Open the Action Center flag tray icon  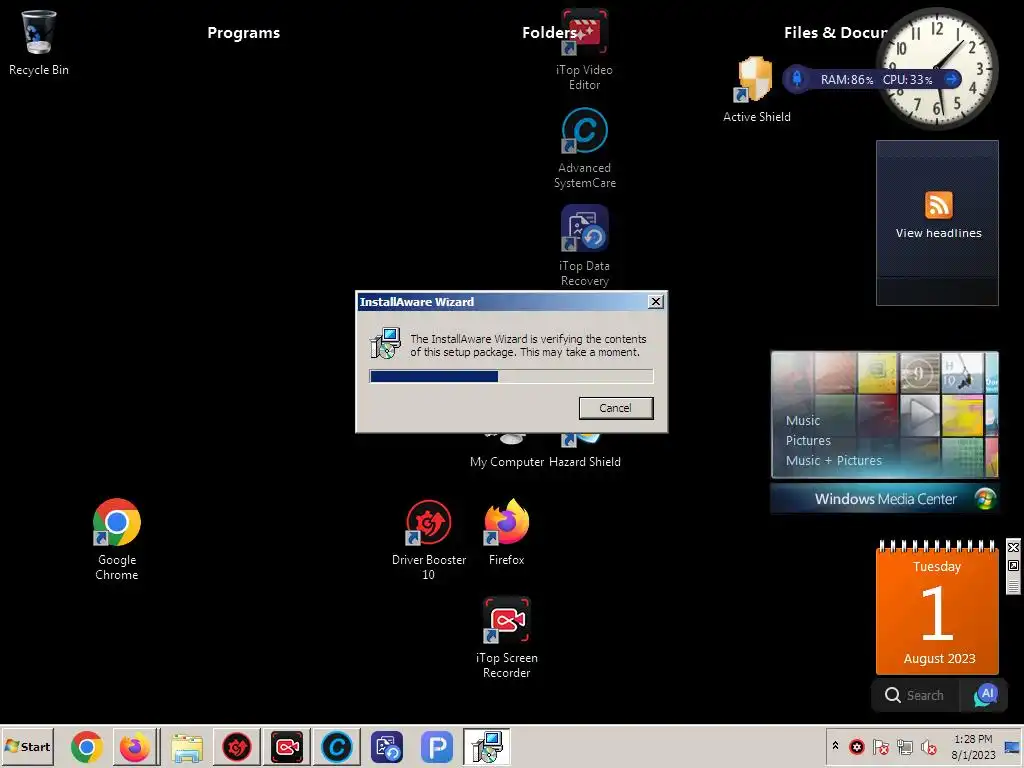[x=880, y=747]
